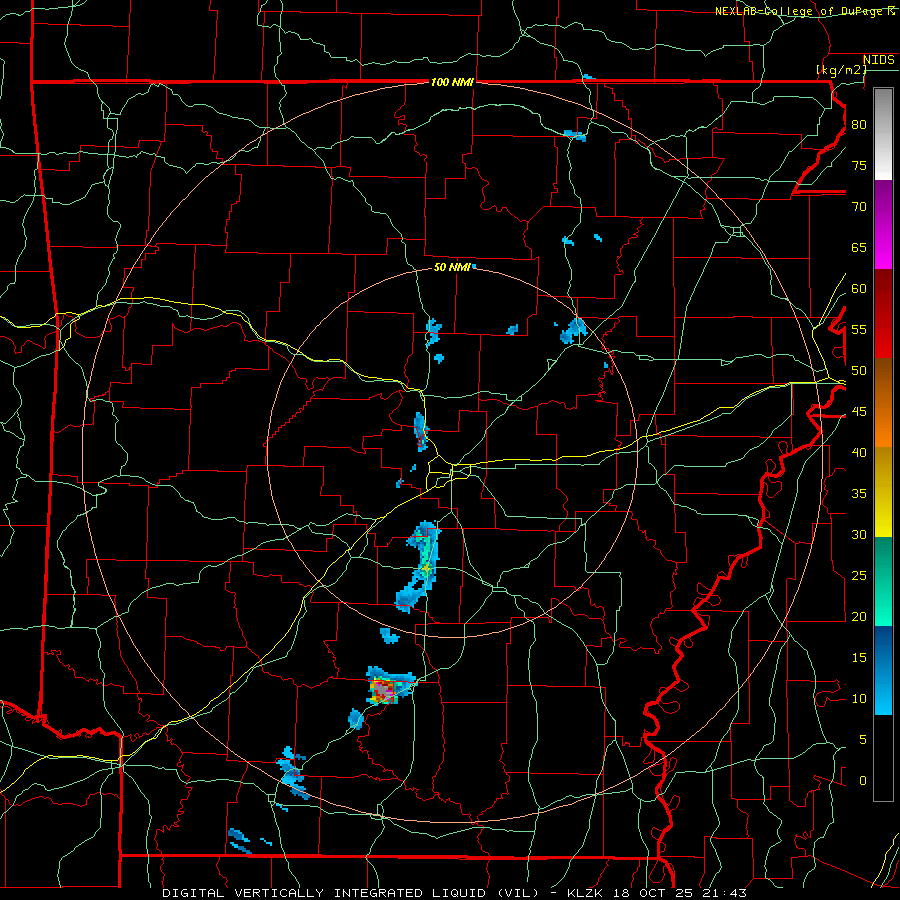
Task: Click the NIDS label above color scale
Action: (x=878, y=60)
